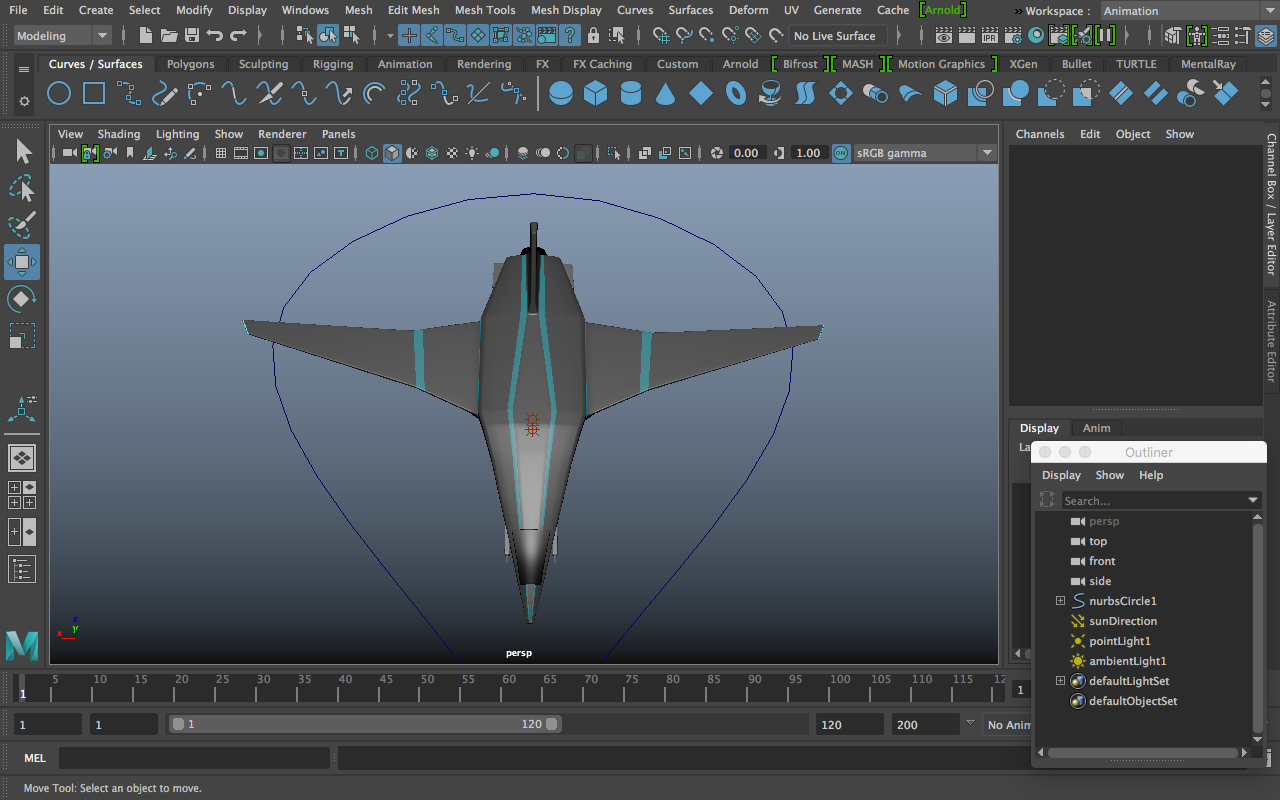1280x800 pixels.
Task: Create a NURBS sphere from shelf
Action: [561, 94]
